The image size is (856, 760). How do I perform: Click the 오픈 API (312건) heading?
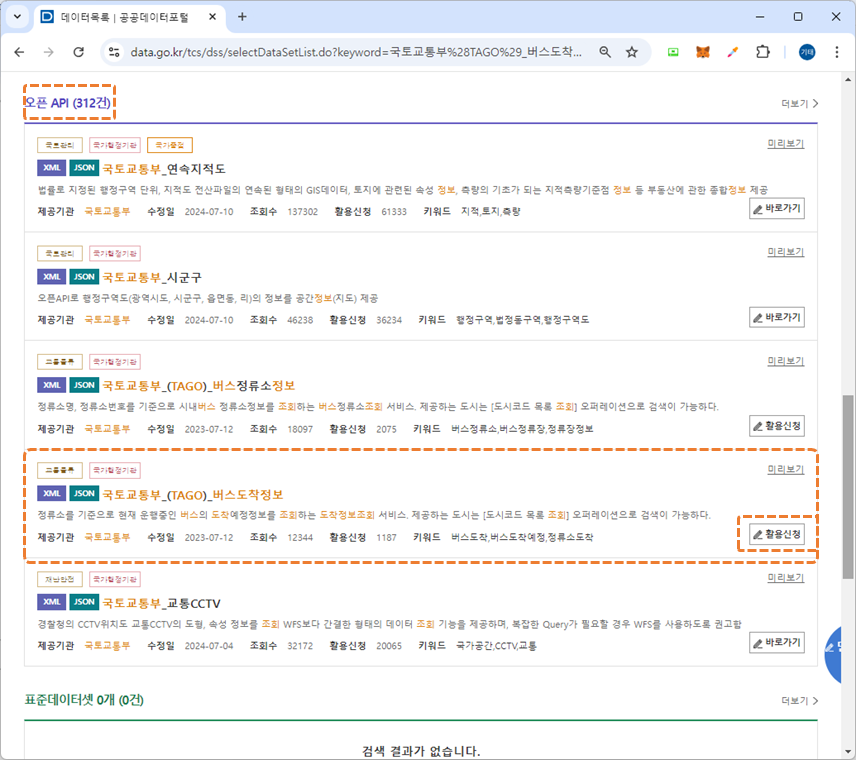(68, 103)
